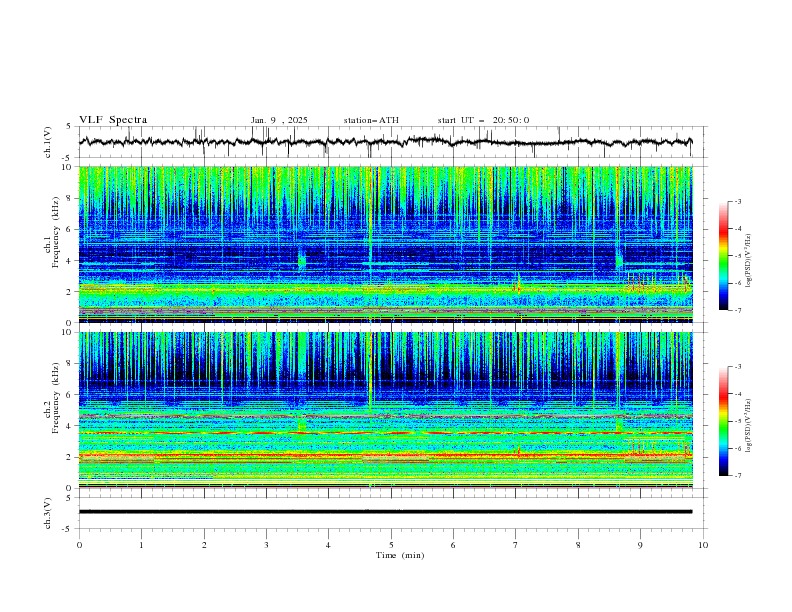This screenshot has width=792, height=612.
Task: Click time tick label "3" on bottom axis
Action: (x=266, y=545)
